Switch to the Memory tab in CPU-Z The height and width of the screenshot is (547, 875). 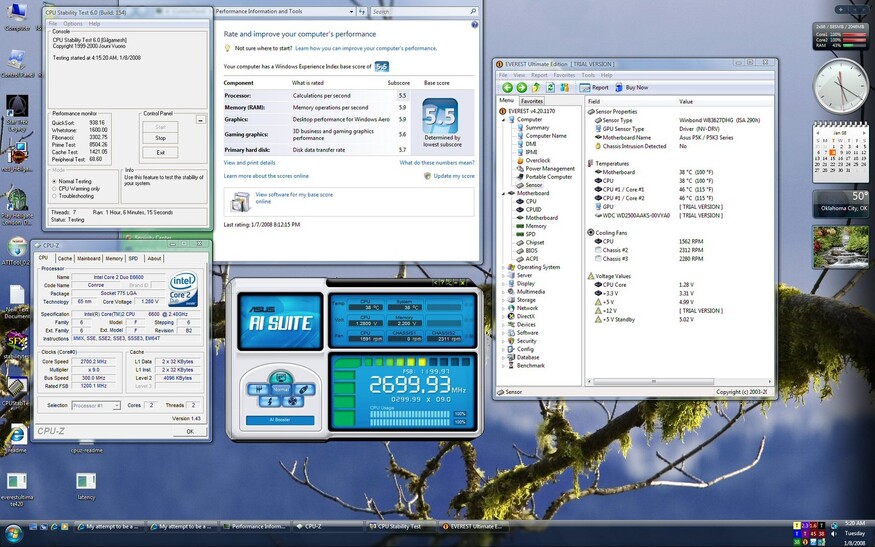tap(114, 258)
